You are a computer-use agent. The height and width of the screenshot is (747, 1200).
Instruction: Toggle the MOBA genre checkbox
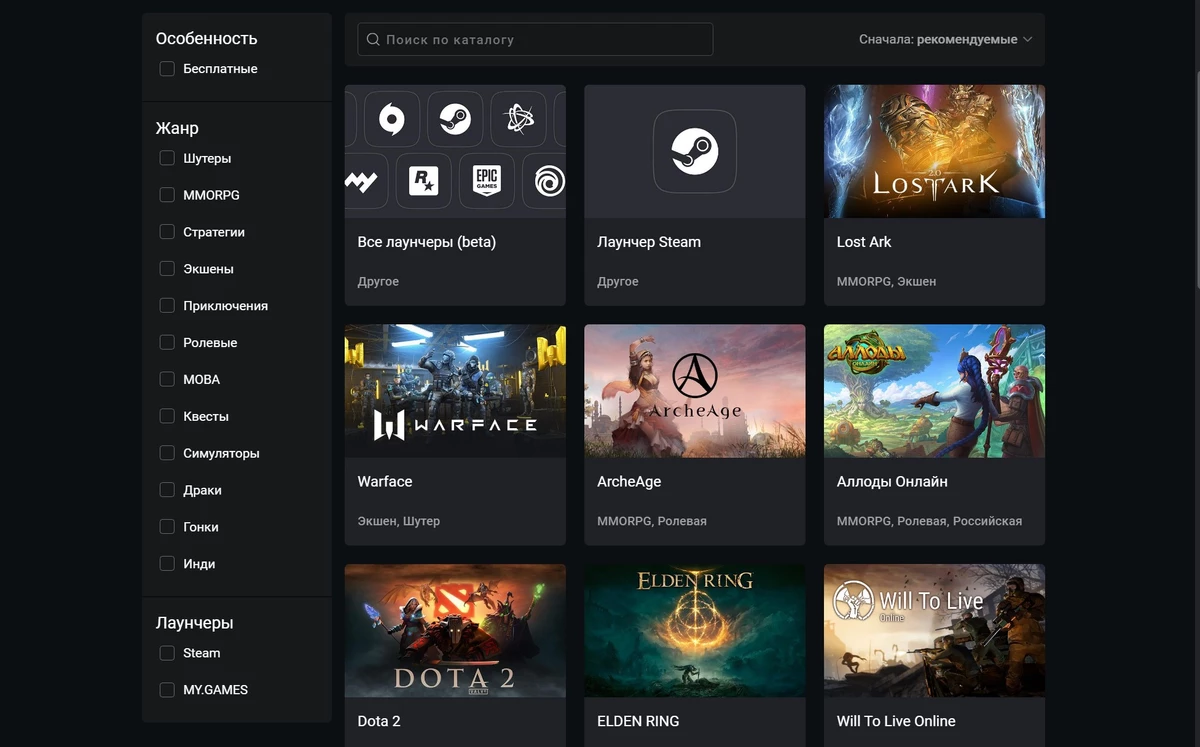coord(167,380)
